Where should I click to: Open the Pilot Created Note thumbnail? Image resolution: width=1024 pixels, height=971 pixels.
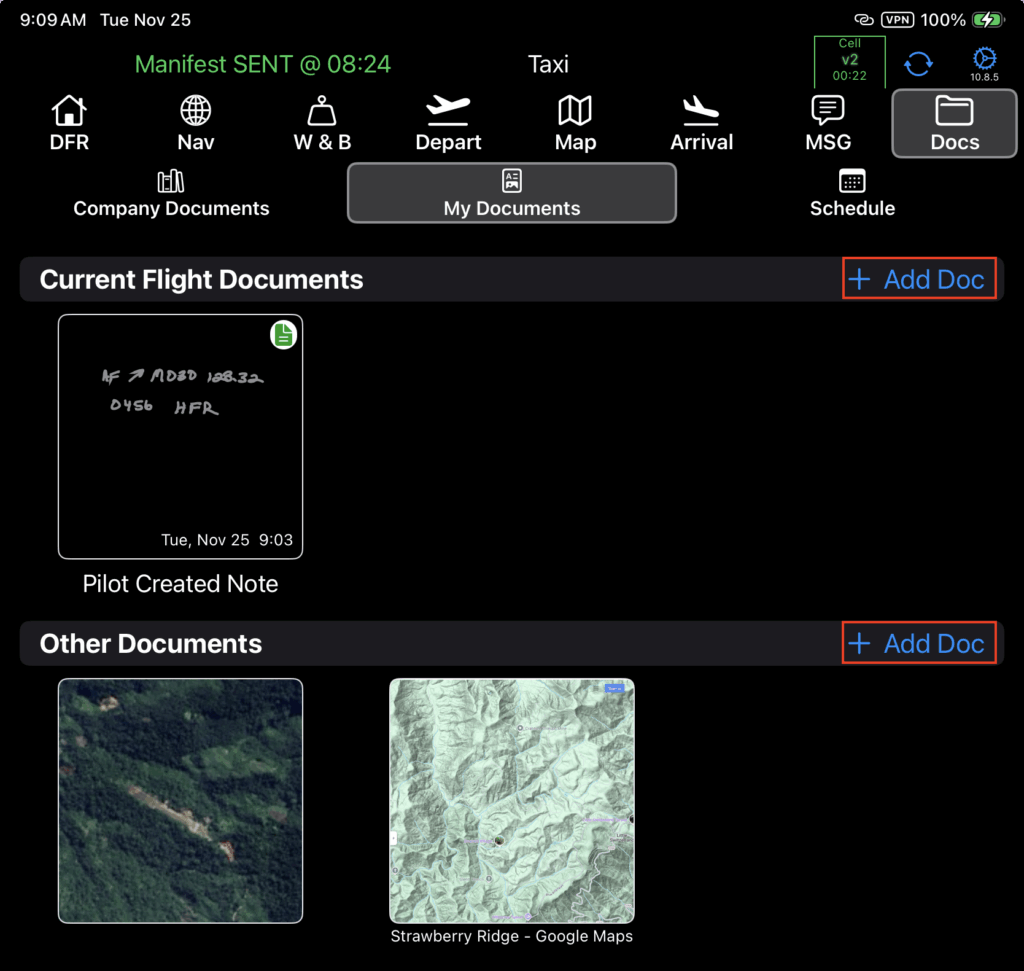180,437
